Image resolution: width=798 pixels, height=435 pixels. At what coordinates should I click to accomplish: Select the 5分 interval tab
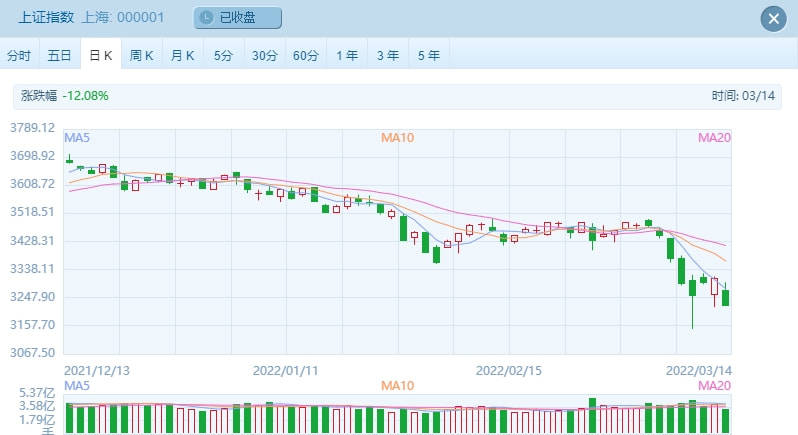click(223, 55)
